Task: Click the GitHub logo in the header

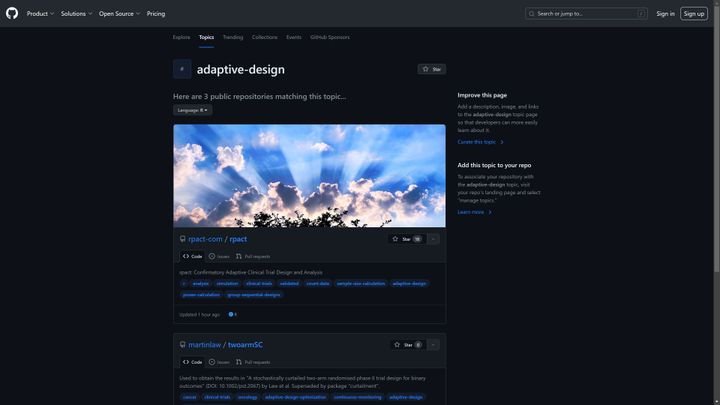Action: pos(12,13)
